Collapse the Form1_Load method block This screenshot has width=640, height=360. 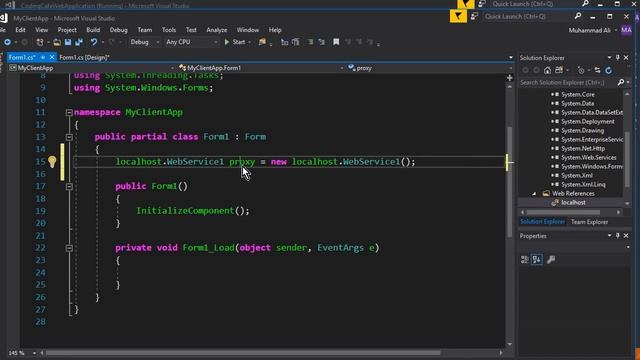point(69,248)
